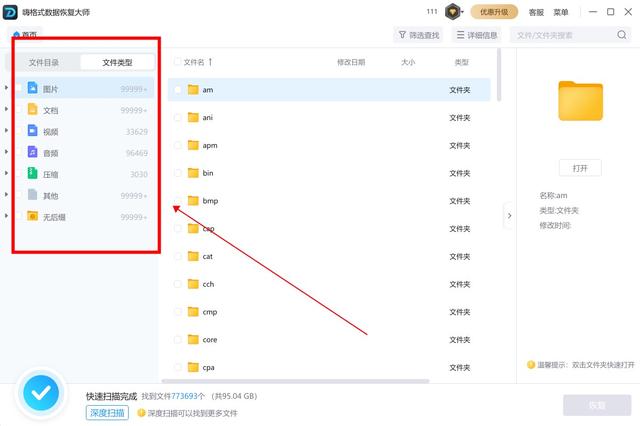Tick the checkbox for 音频 category
Screen dimensions: 640x426
coord(19,152)
